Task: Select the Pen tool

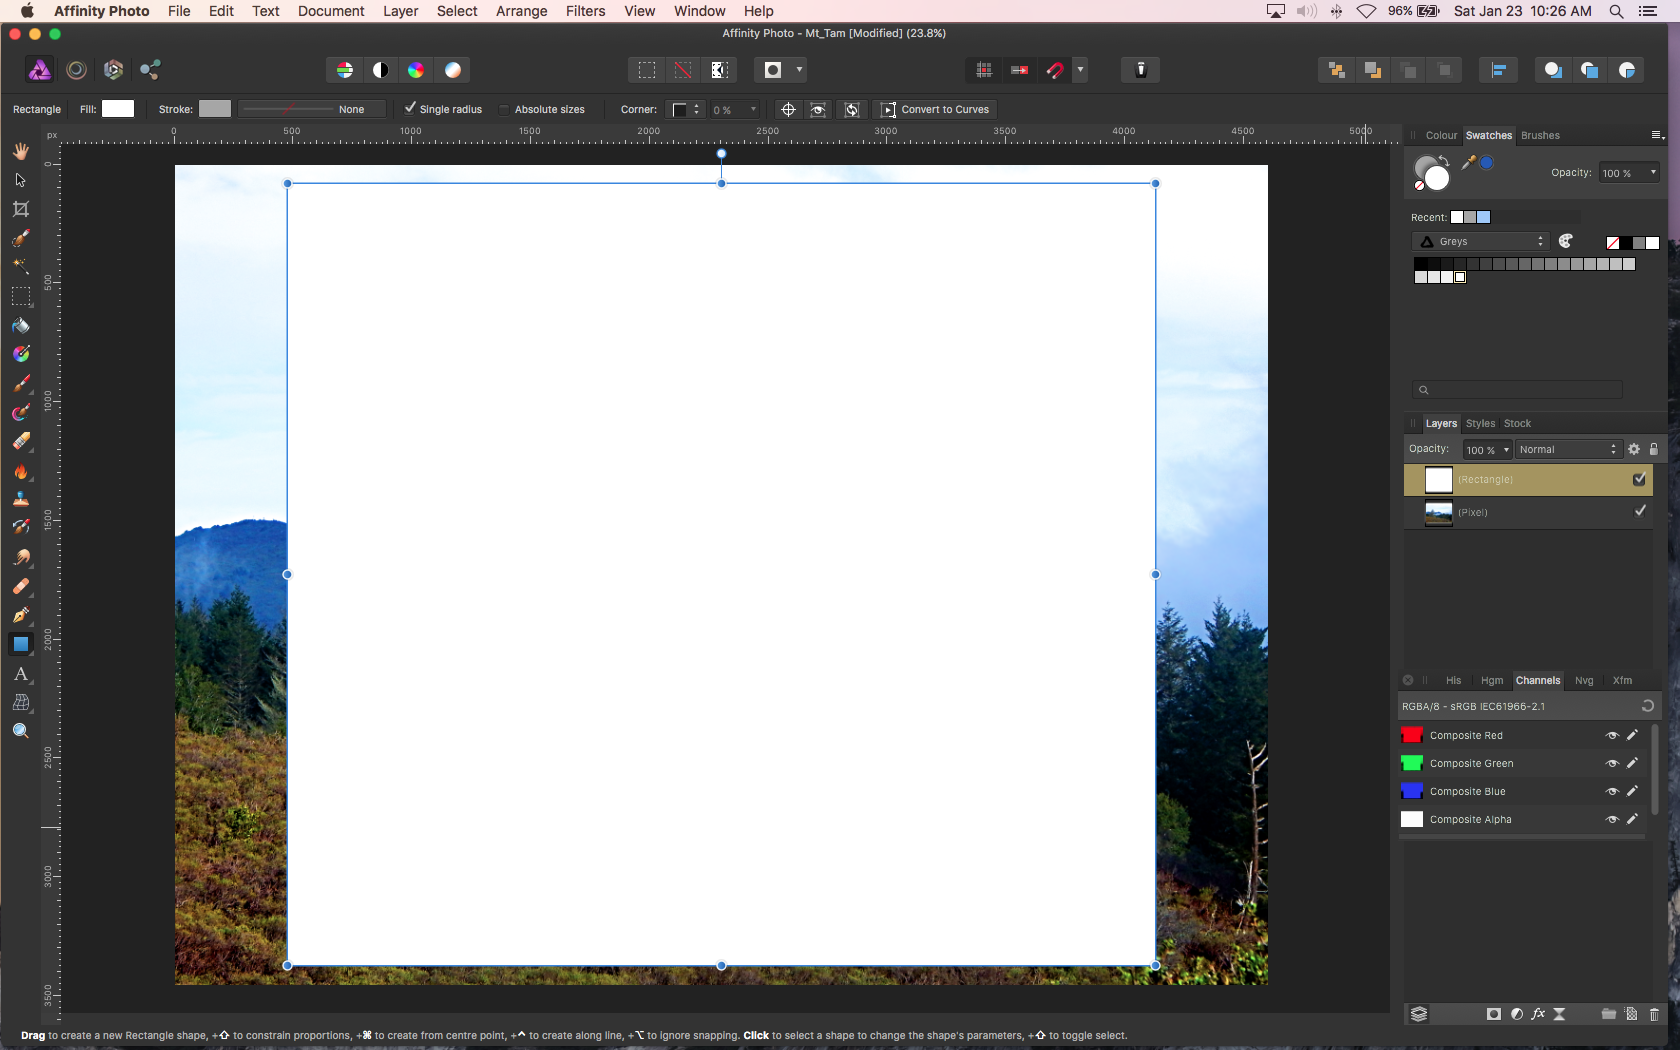Action: point(20,615)
